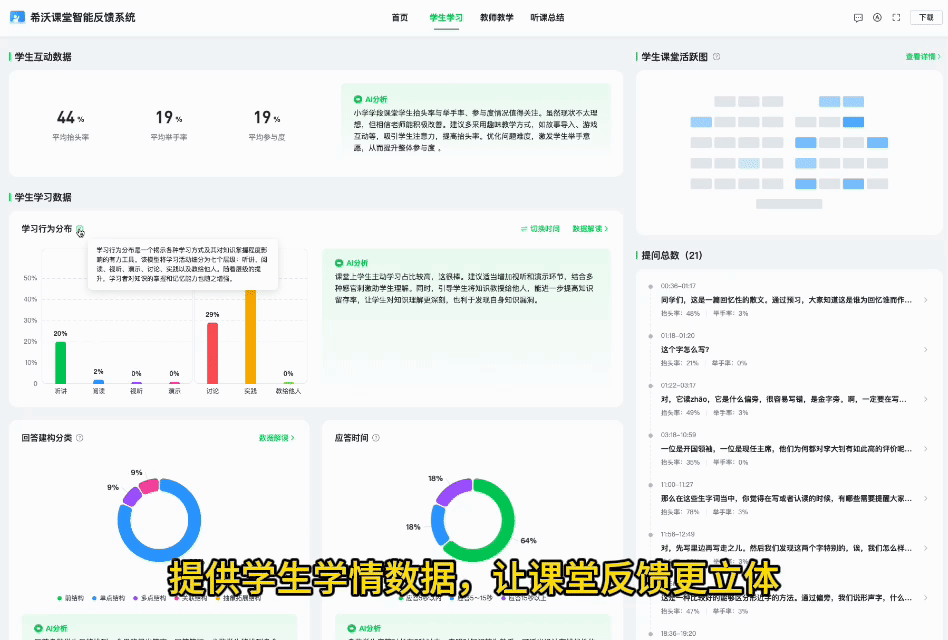
Task: Open 查看详情 for classroom activity map
Action: [x=923, y=57]
